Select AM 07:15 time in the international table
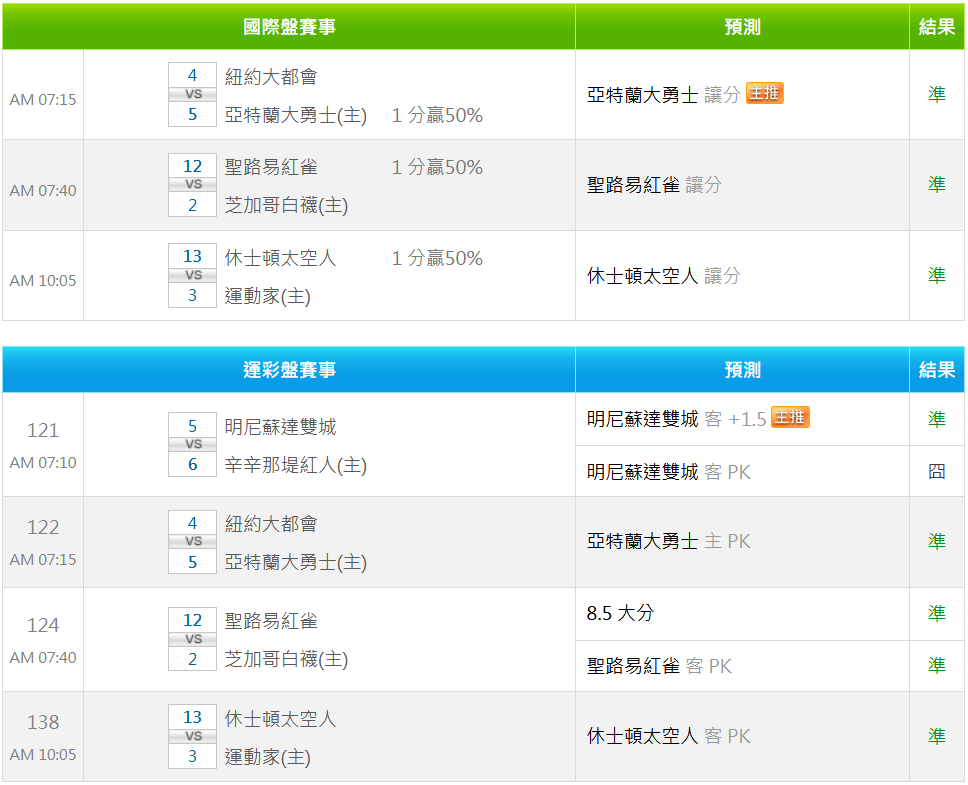Viewport: 968px width, 785px height. pyautogui.click(x=43, y=99)
